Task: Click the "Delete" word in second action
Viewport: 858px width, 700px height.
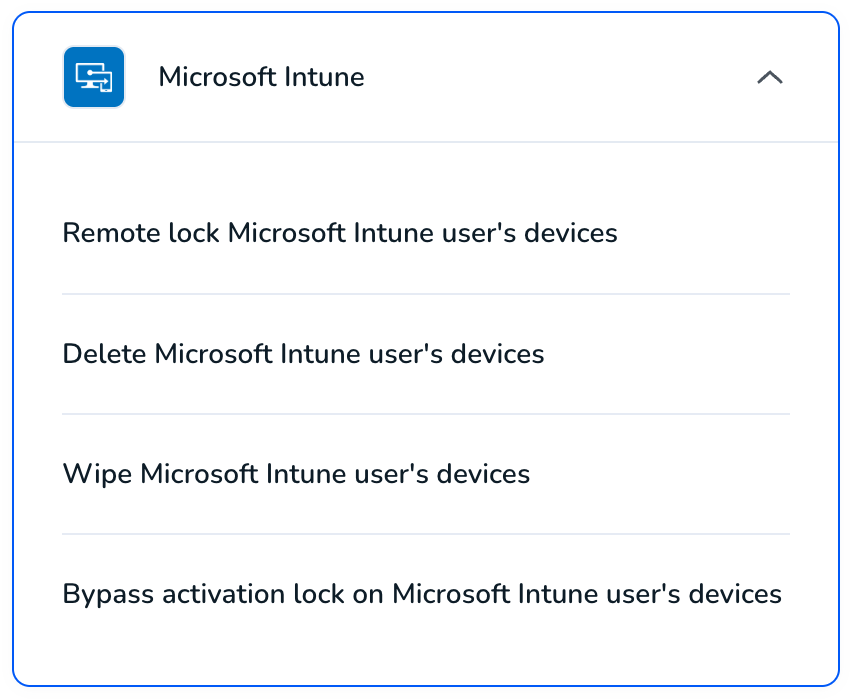Action: 105,354
